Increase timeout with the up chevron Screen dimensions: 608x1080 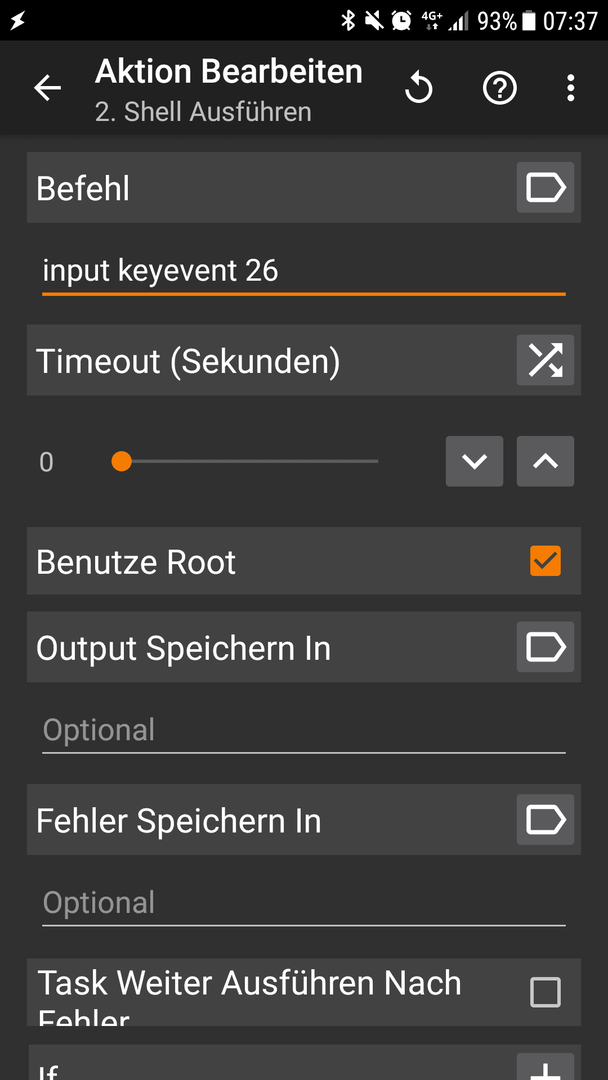[545, 461]
